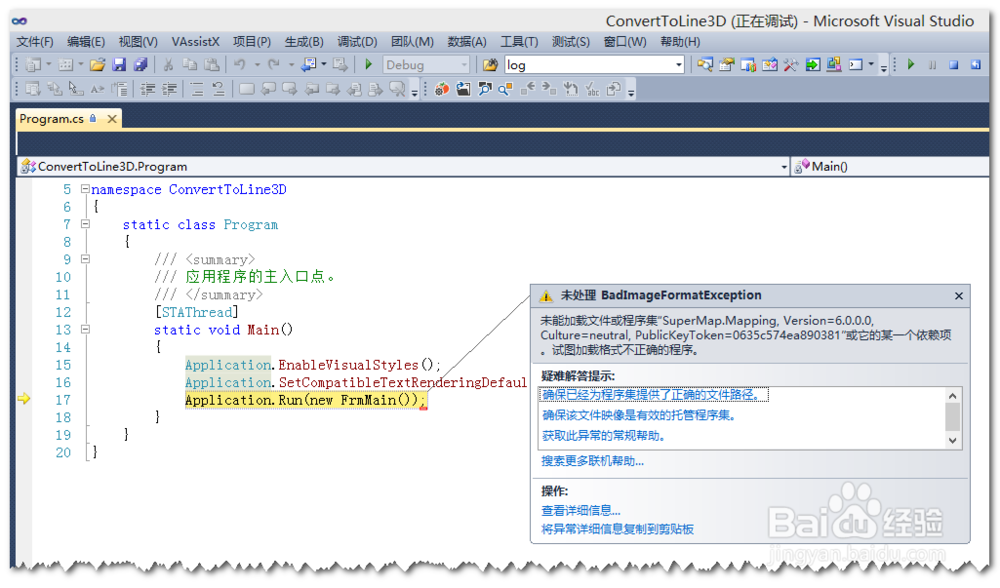Click 查看详细信息 link
Screen dimensions: 1000x588
click(580, 511)
